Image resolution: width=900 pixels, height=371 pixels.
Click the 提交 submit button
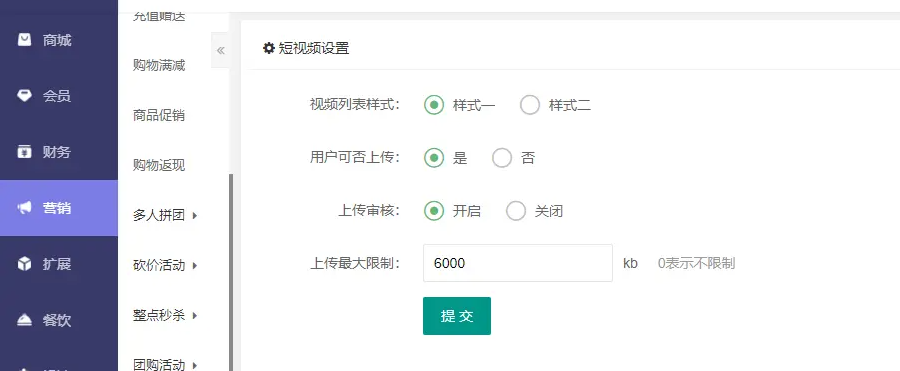tap(457, 316)
